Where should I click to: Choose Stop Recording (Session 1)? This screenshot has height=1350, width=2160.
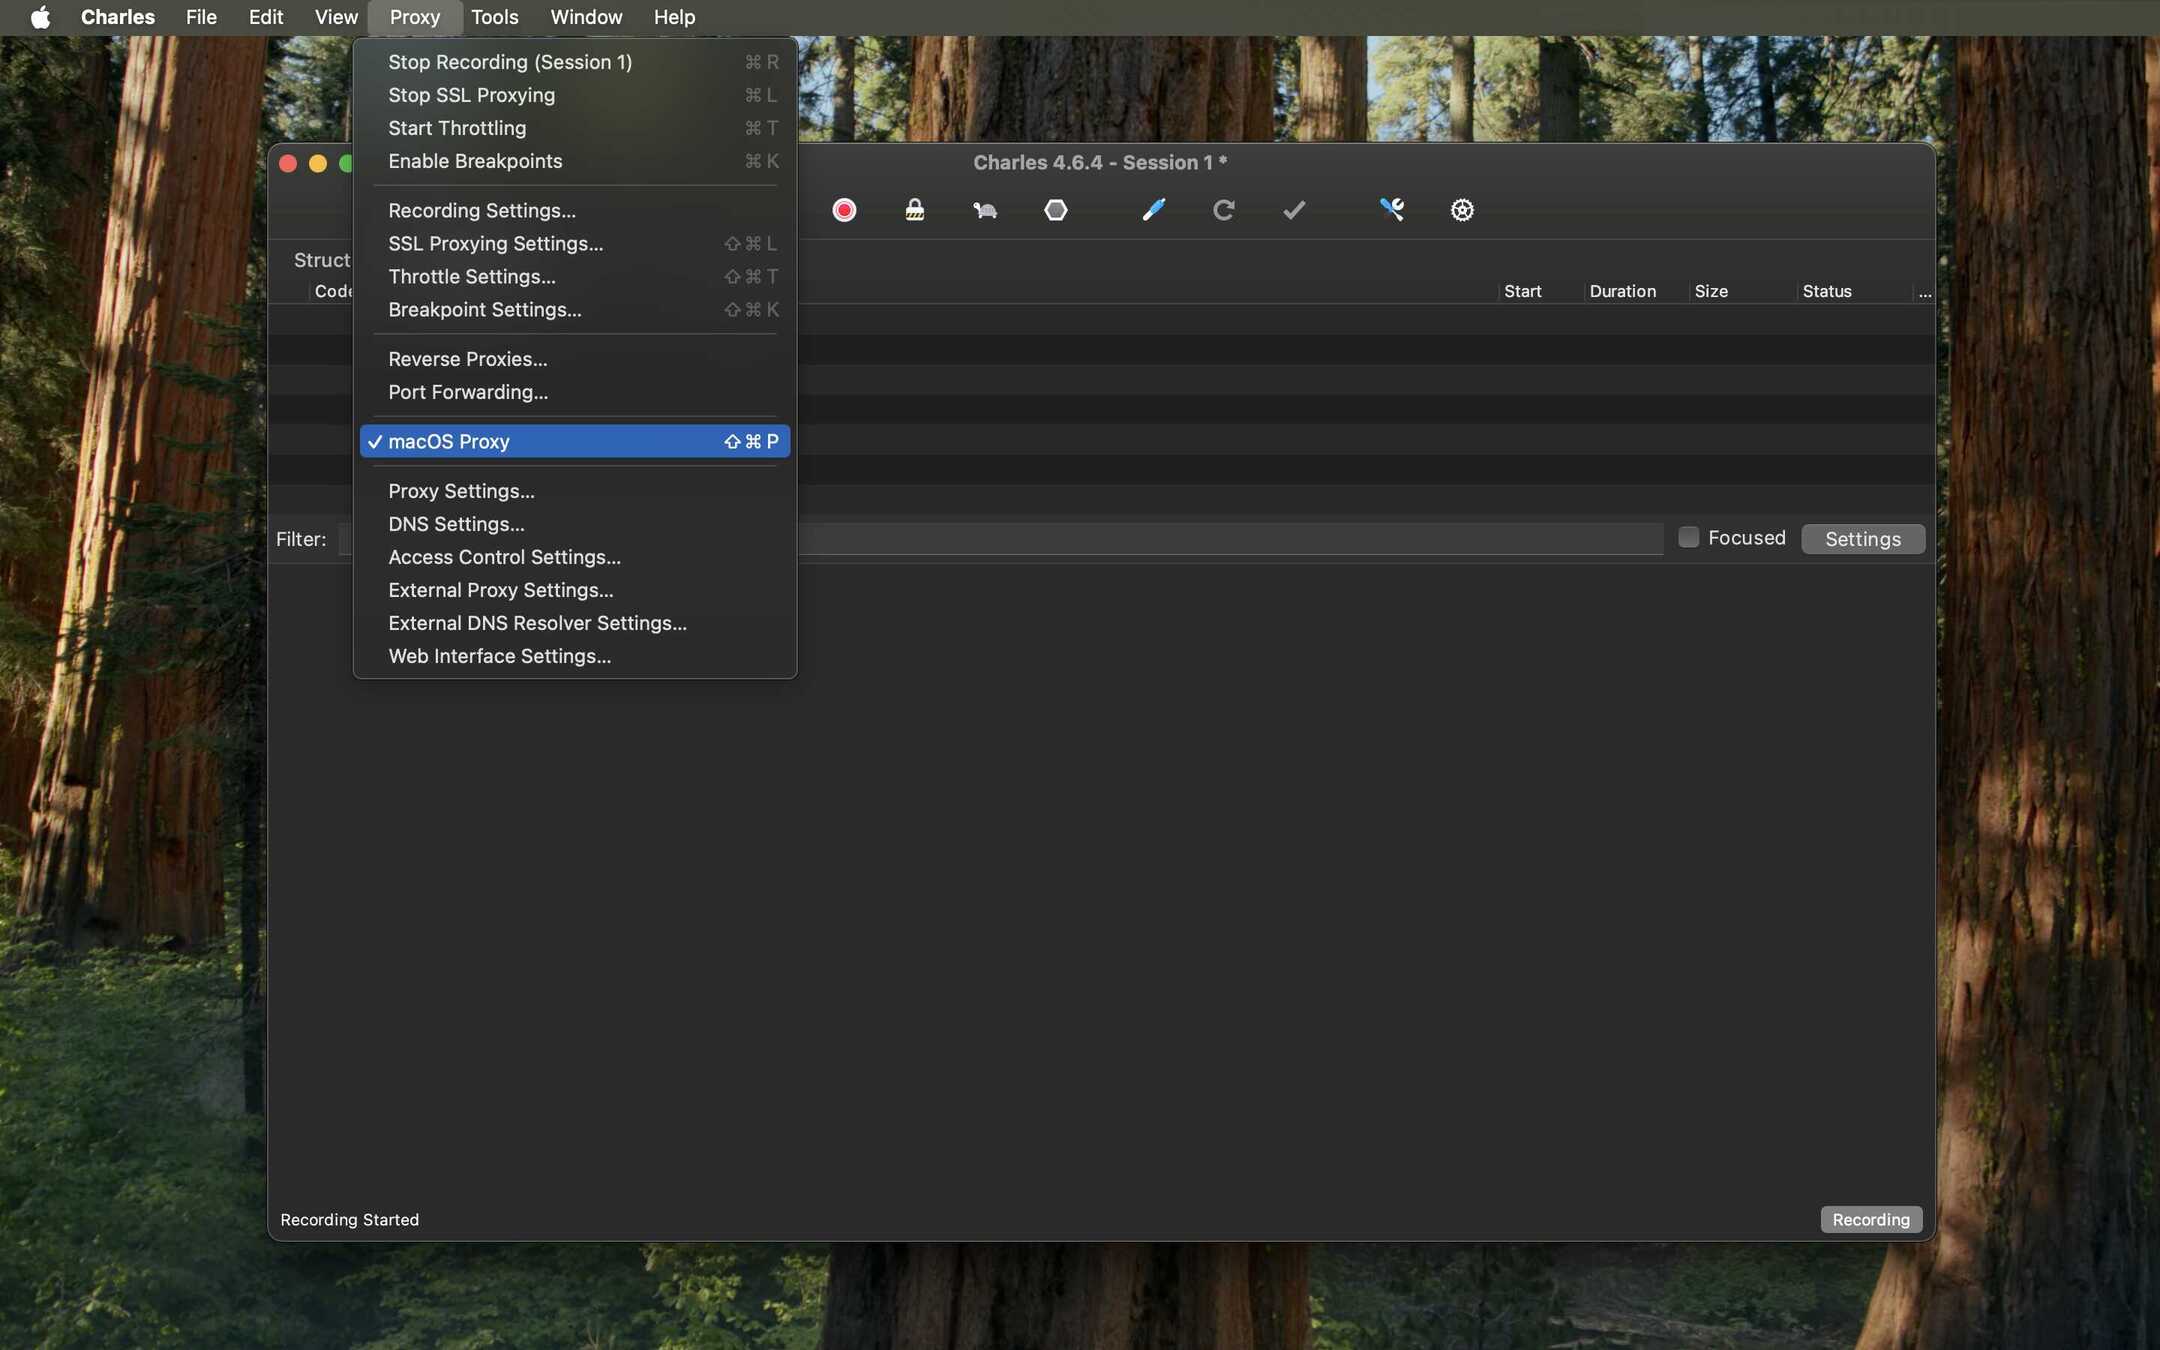(x=575, y=62)
